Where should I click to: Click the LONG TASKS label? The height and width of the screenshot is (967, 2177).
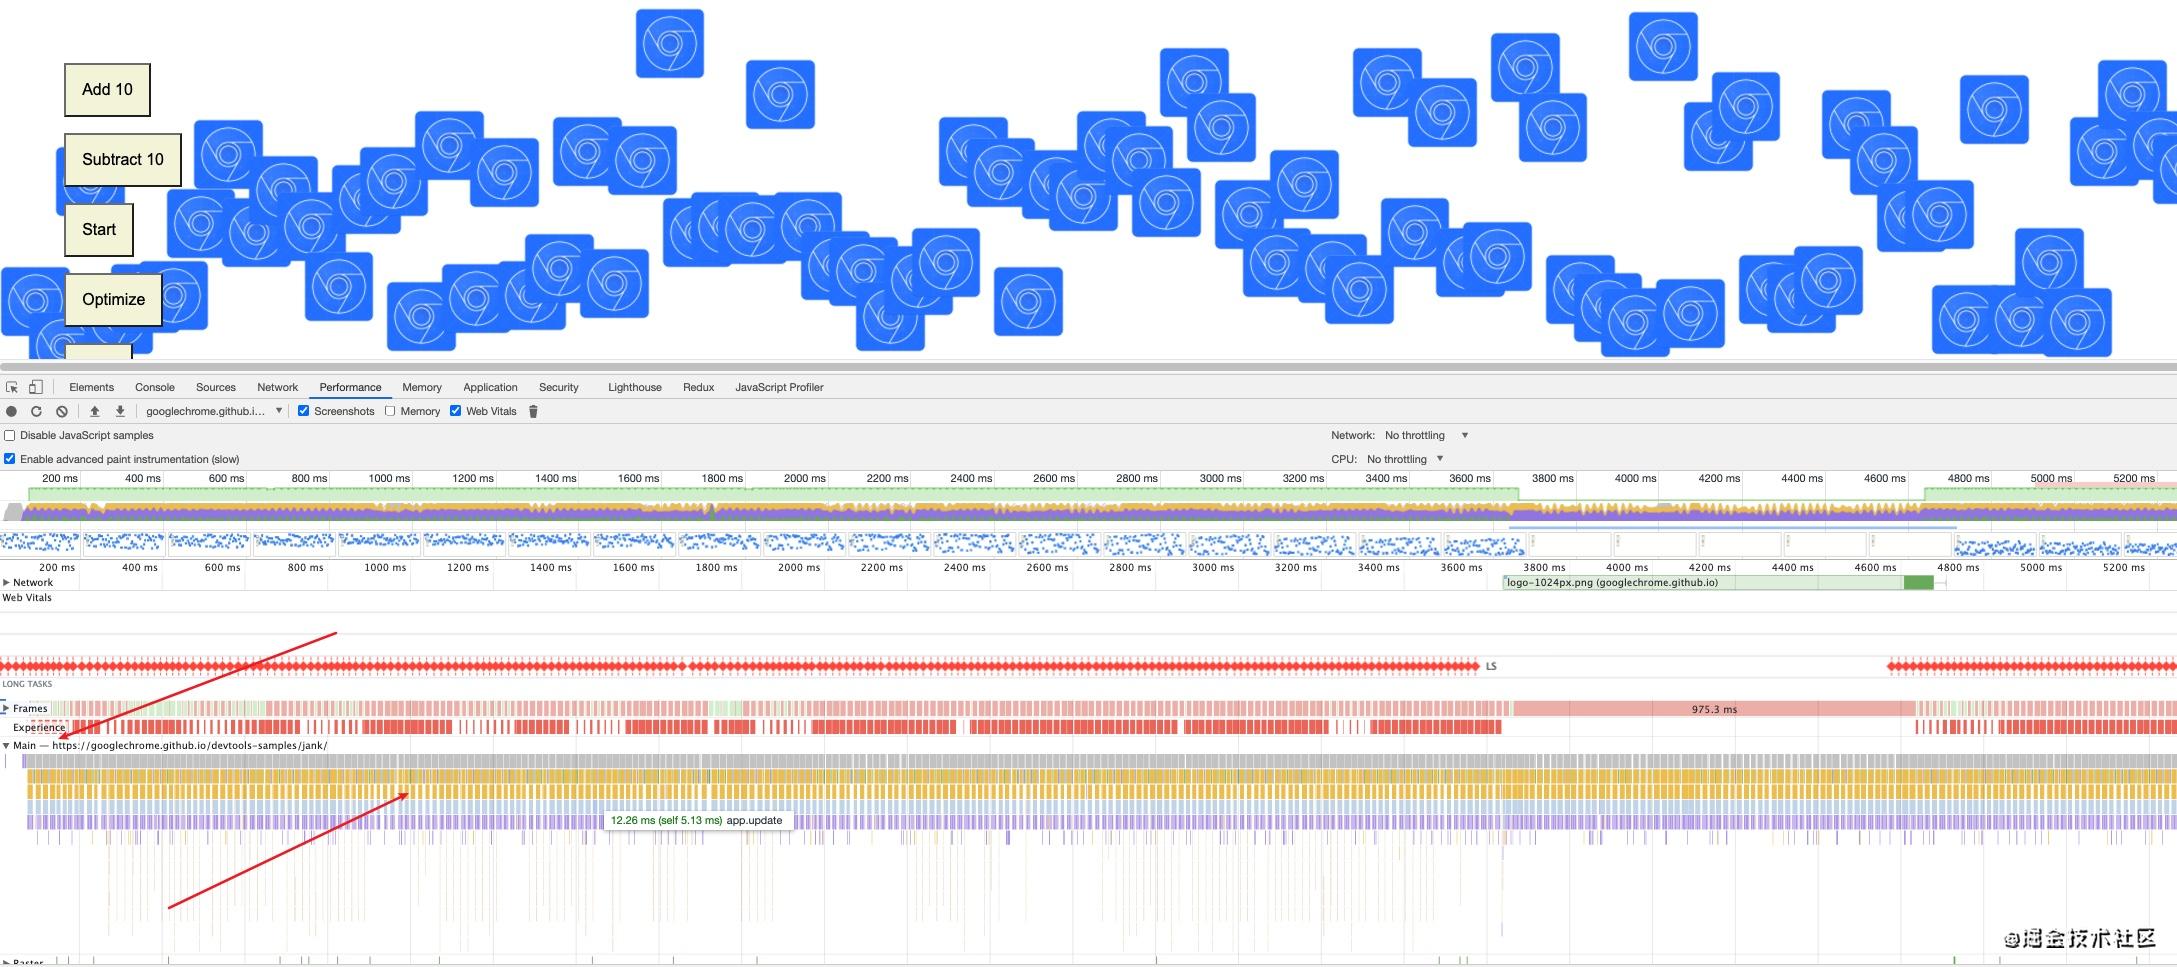tap(27, 684)
